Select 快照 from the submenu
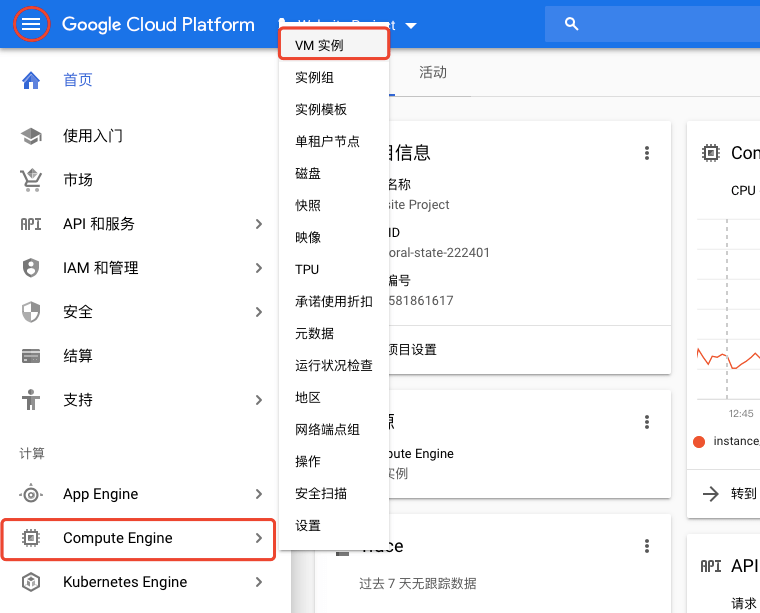760x613 pixels. pyautogui.click(x=334, y=205)
